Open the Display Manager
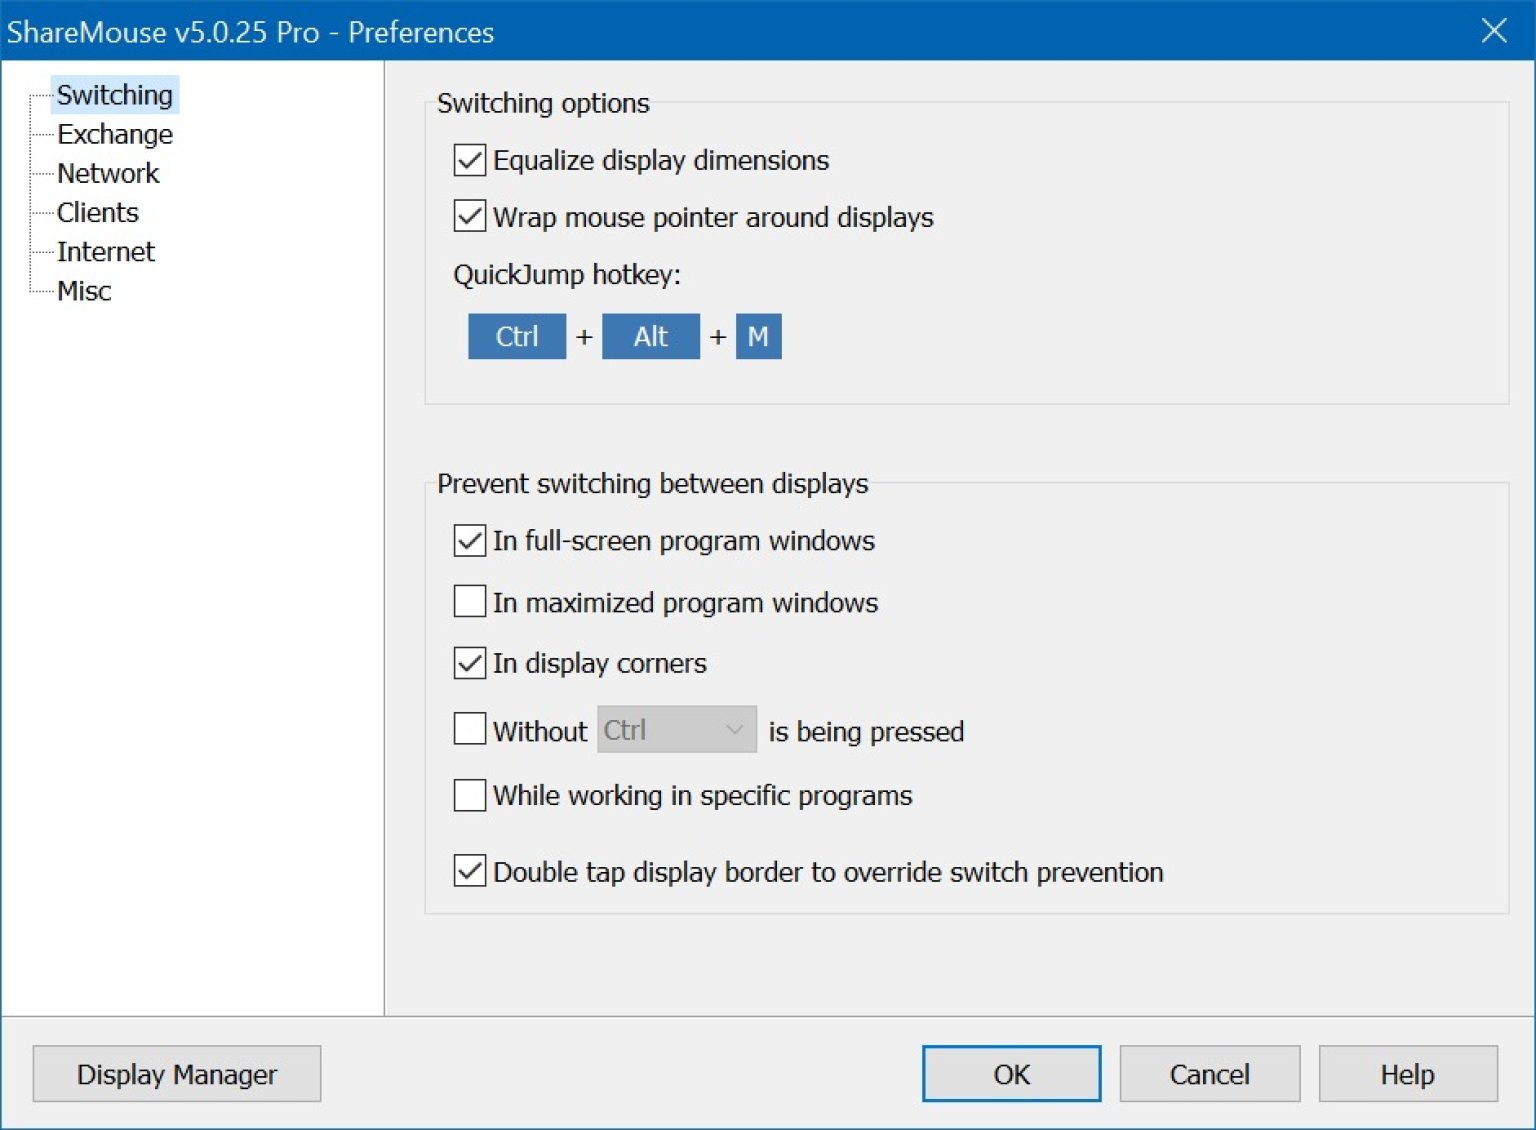The width and height of the screenshot is (1536, 1130). (x=176, y=1073)
